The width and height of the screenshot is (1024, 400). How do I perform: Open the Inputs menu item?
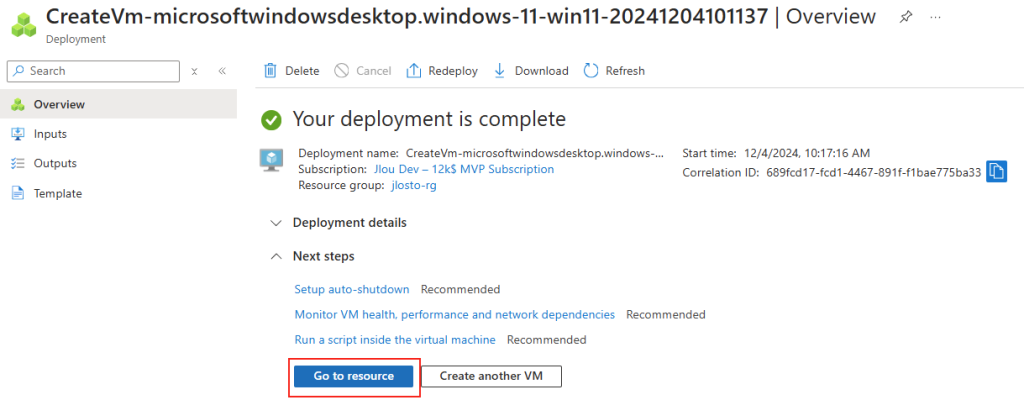click(118, 134)
